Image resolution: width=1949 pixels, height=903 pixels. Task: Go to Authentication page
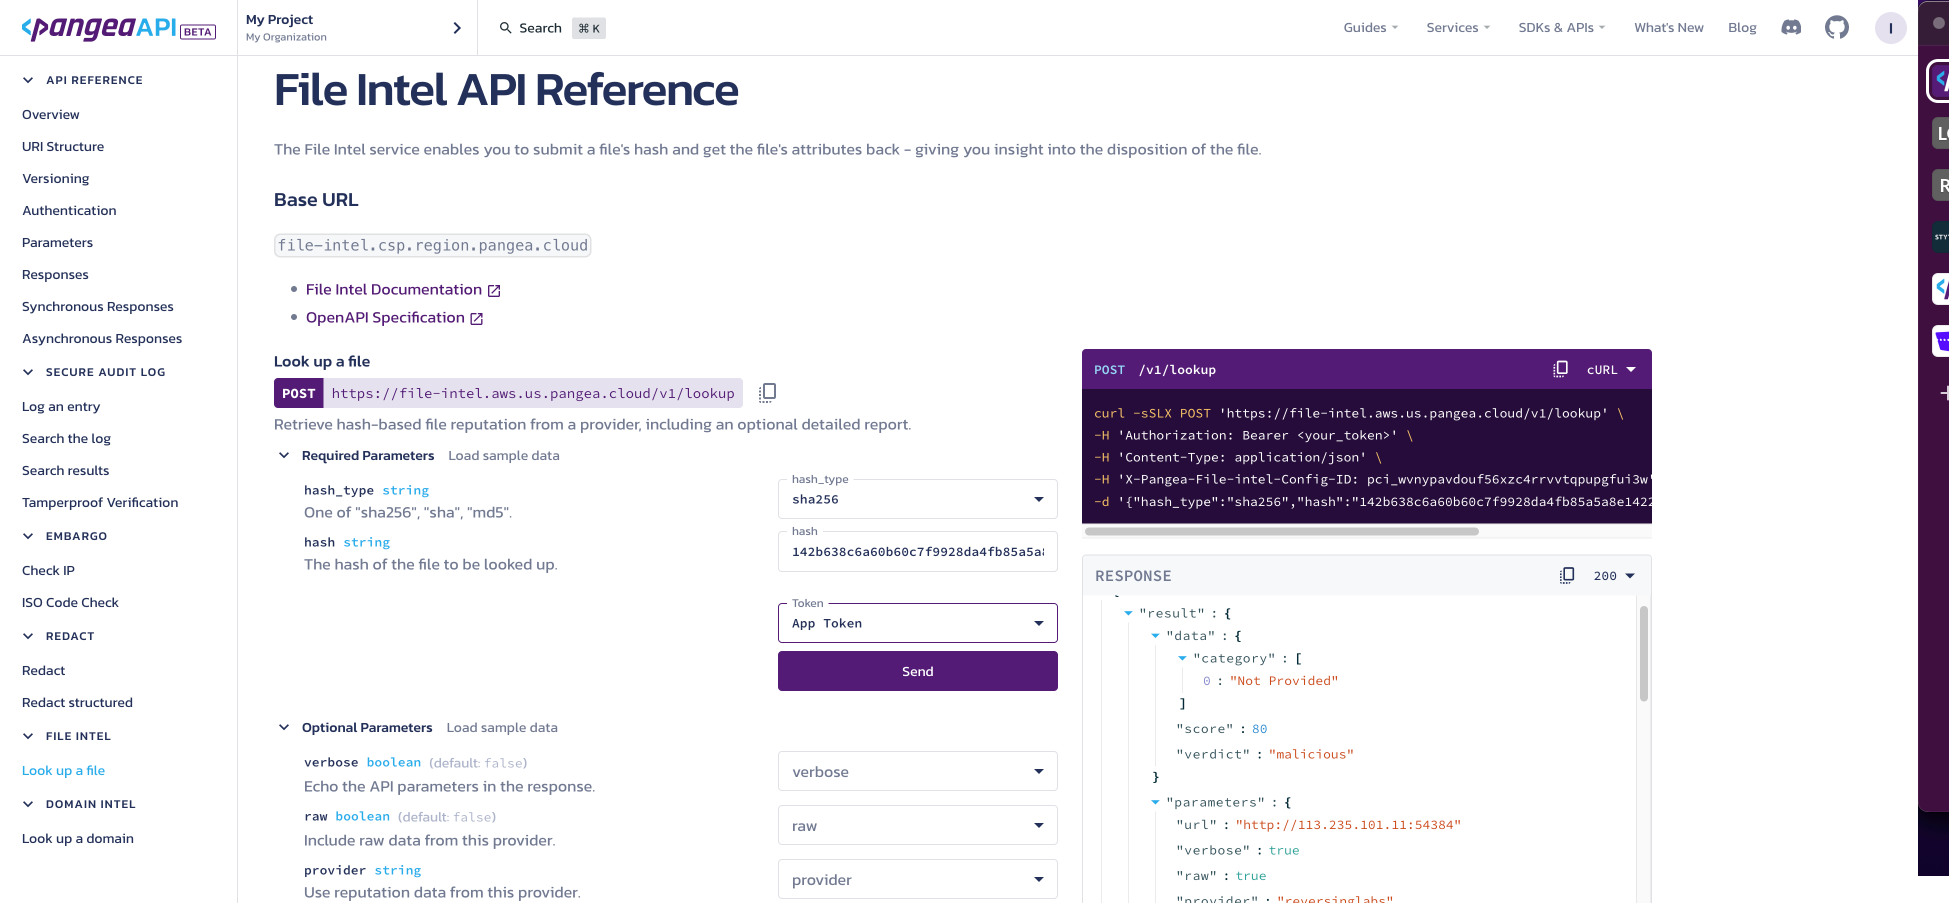click(69, 210)
